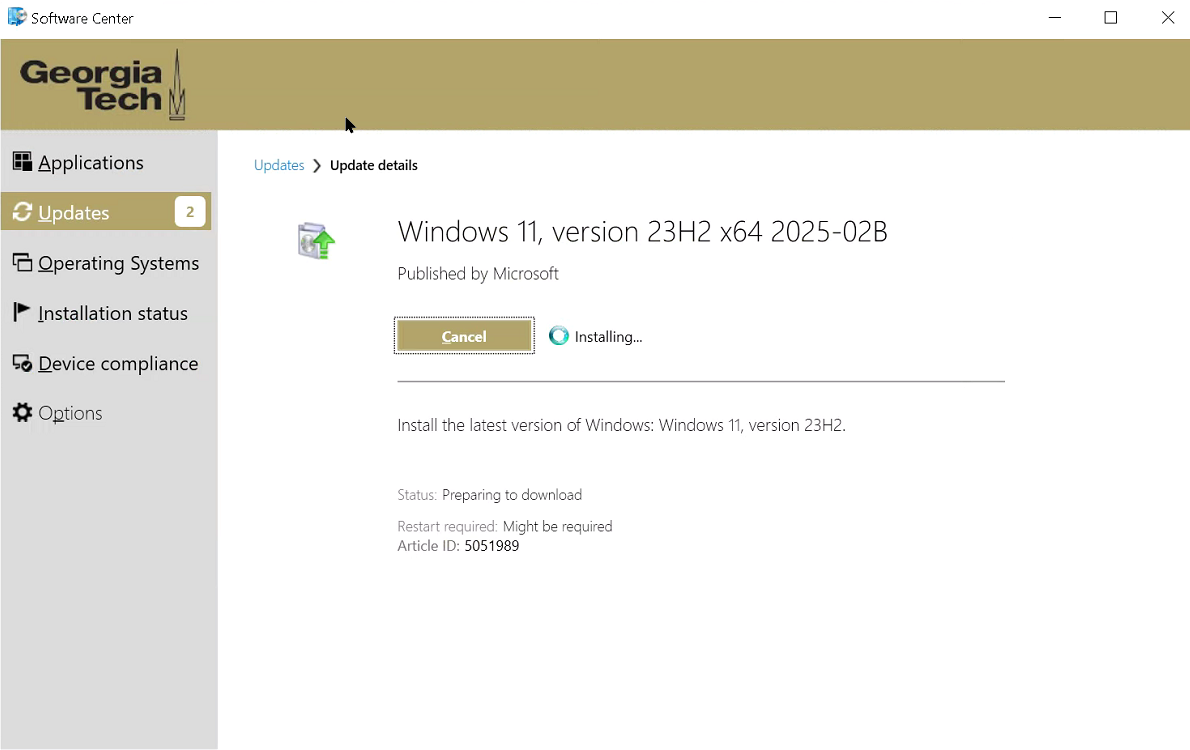Click Article ID value 5051989

click(x=492, y=546)
